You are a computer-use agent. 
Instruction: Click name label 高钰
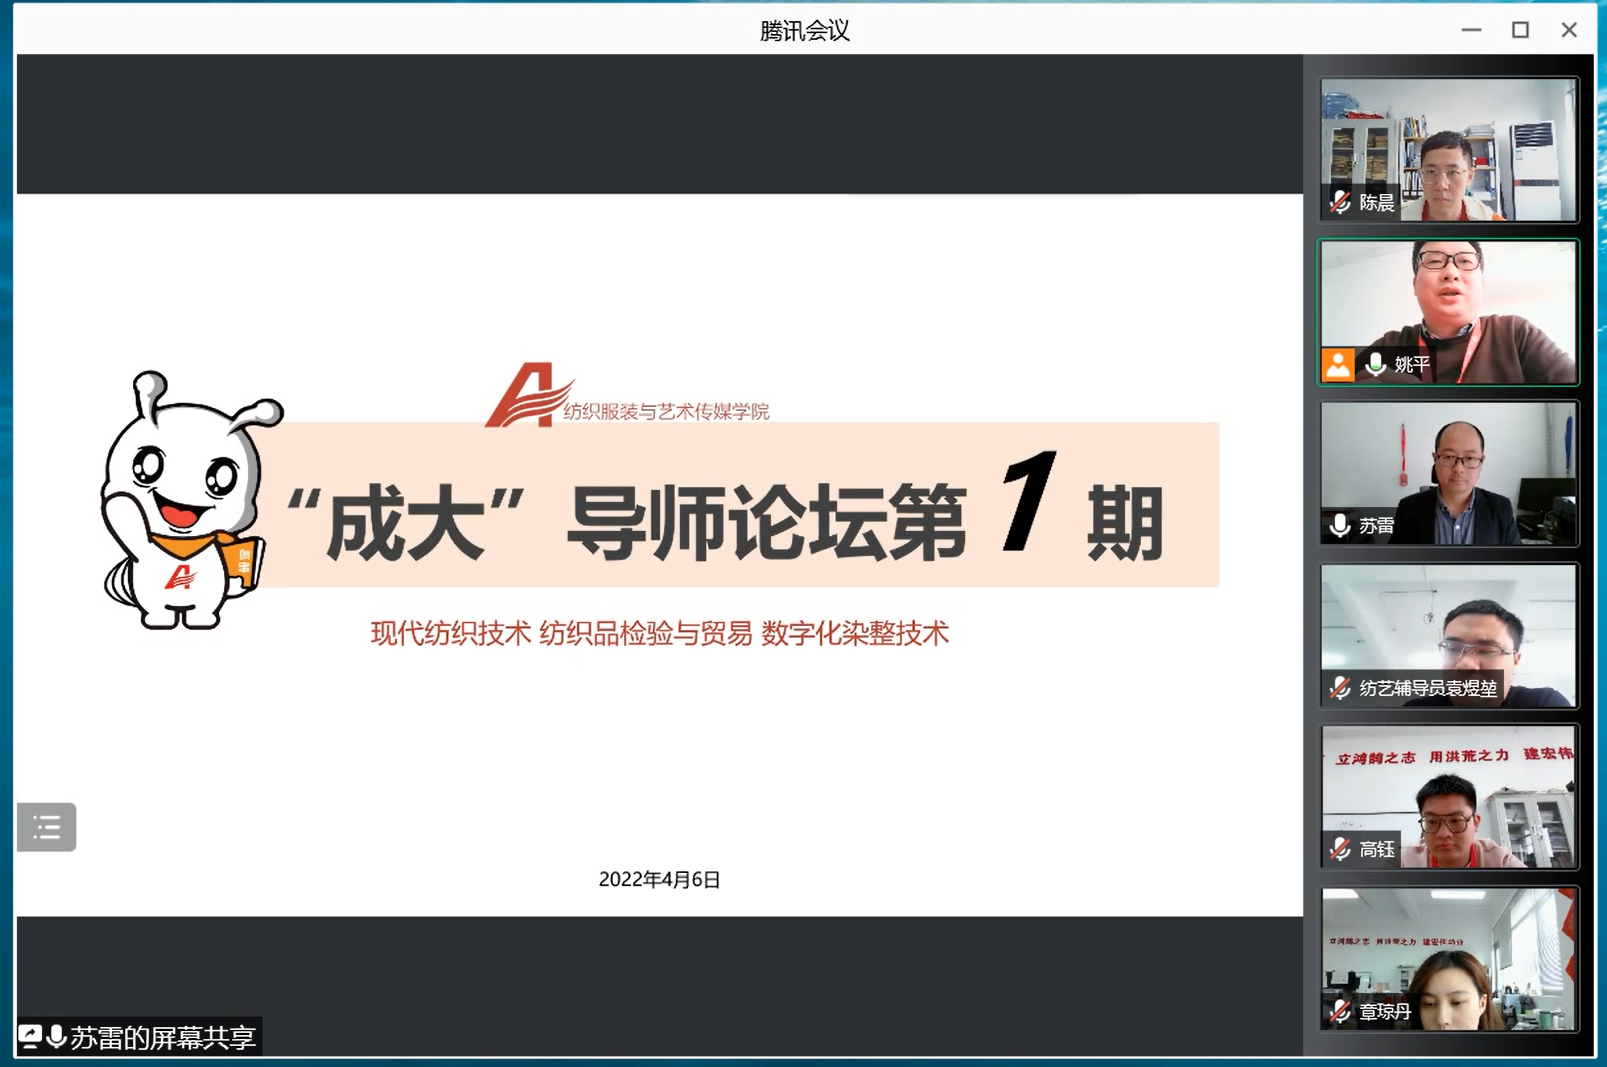(1376, 850)
